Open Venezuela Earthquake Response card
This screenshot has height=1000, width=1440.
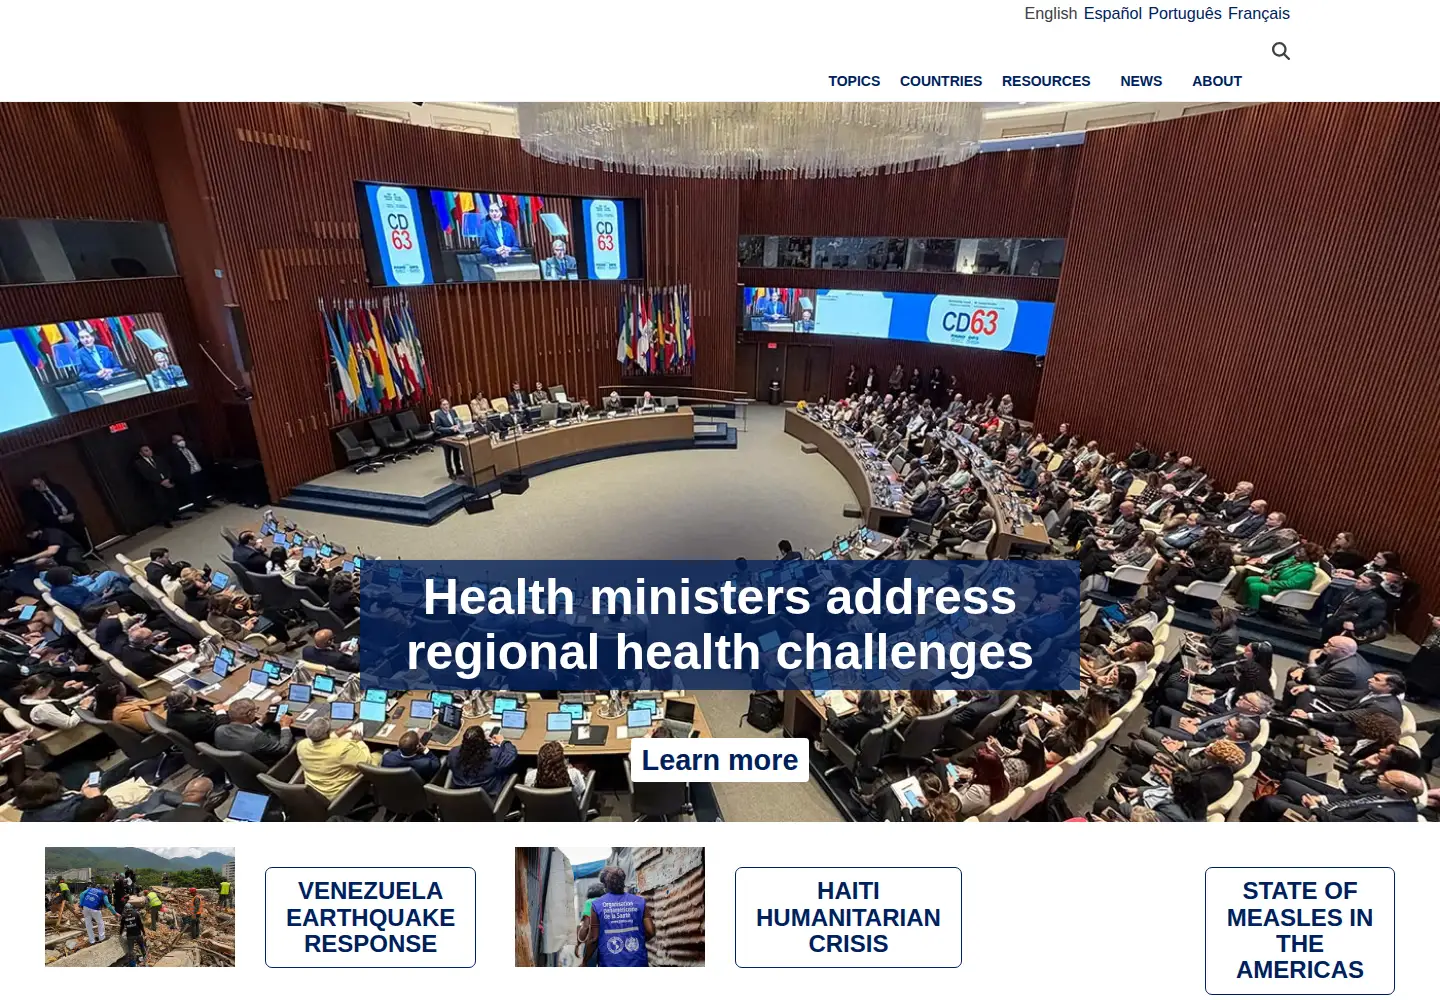370,917
